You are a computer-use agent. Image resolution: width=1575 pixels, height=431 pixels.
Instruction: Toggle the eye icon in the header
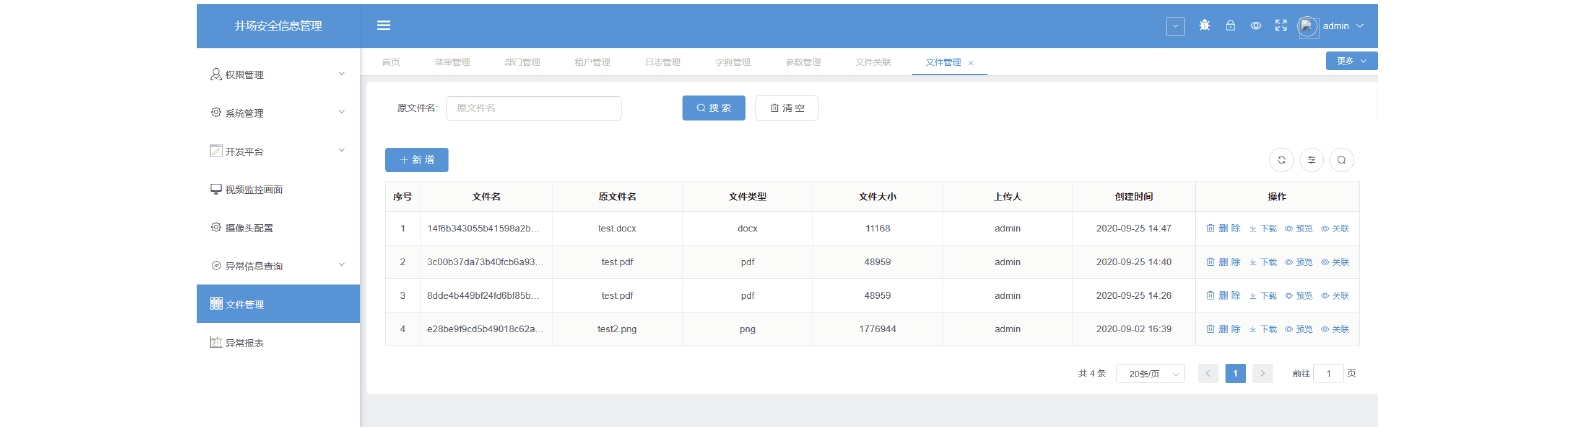pyautogui.click(x=1256, y=26)
